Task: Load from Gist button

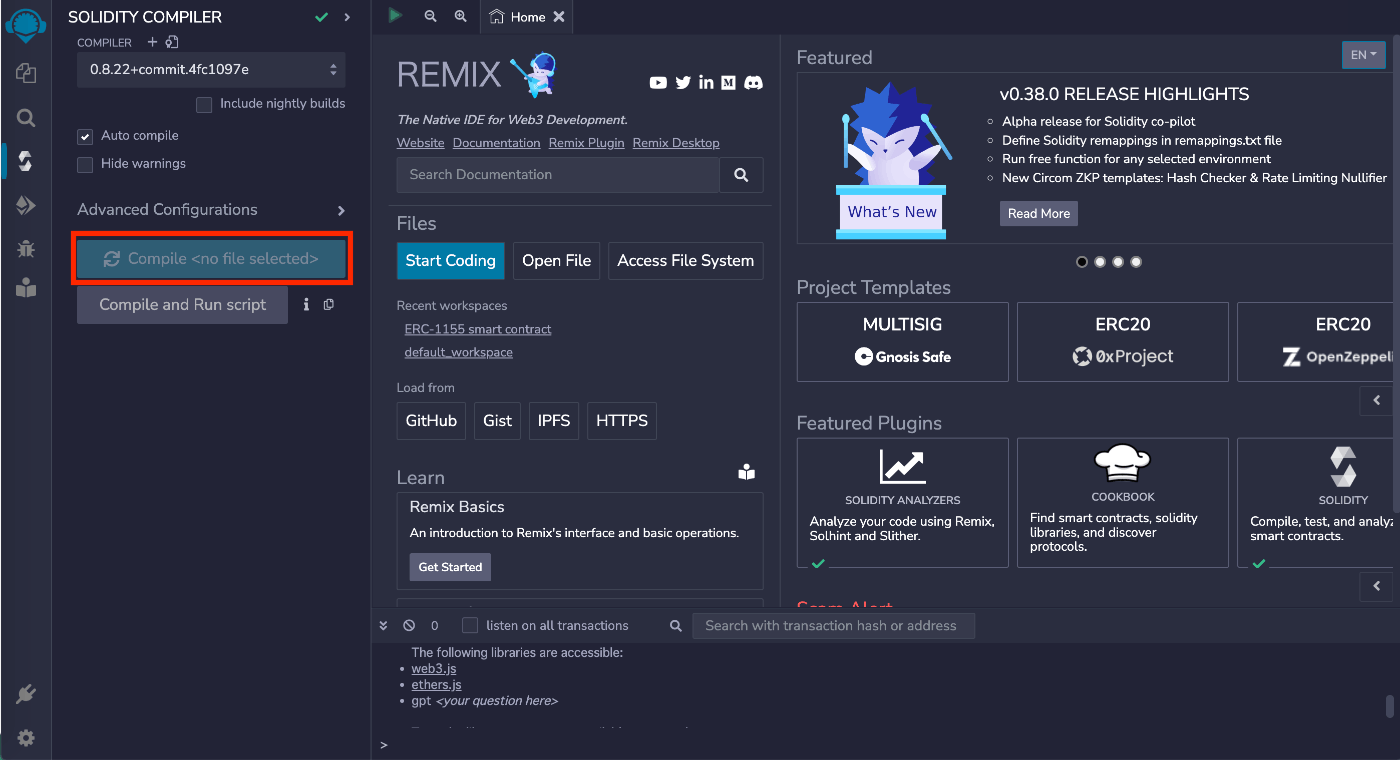Action: click(498, 421)
